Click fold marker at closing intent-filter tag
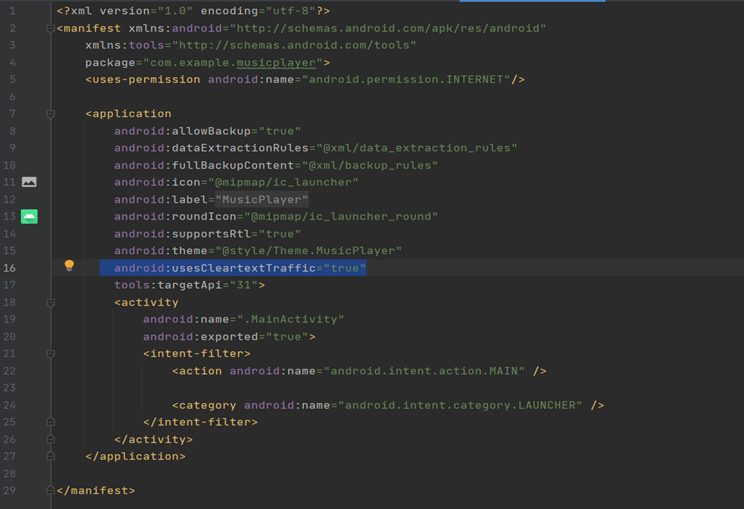 pyautogui.click(x=50, y=422)
